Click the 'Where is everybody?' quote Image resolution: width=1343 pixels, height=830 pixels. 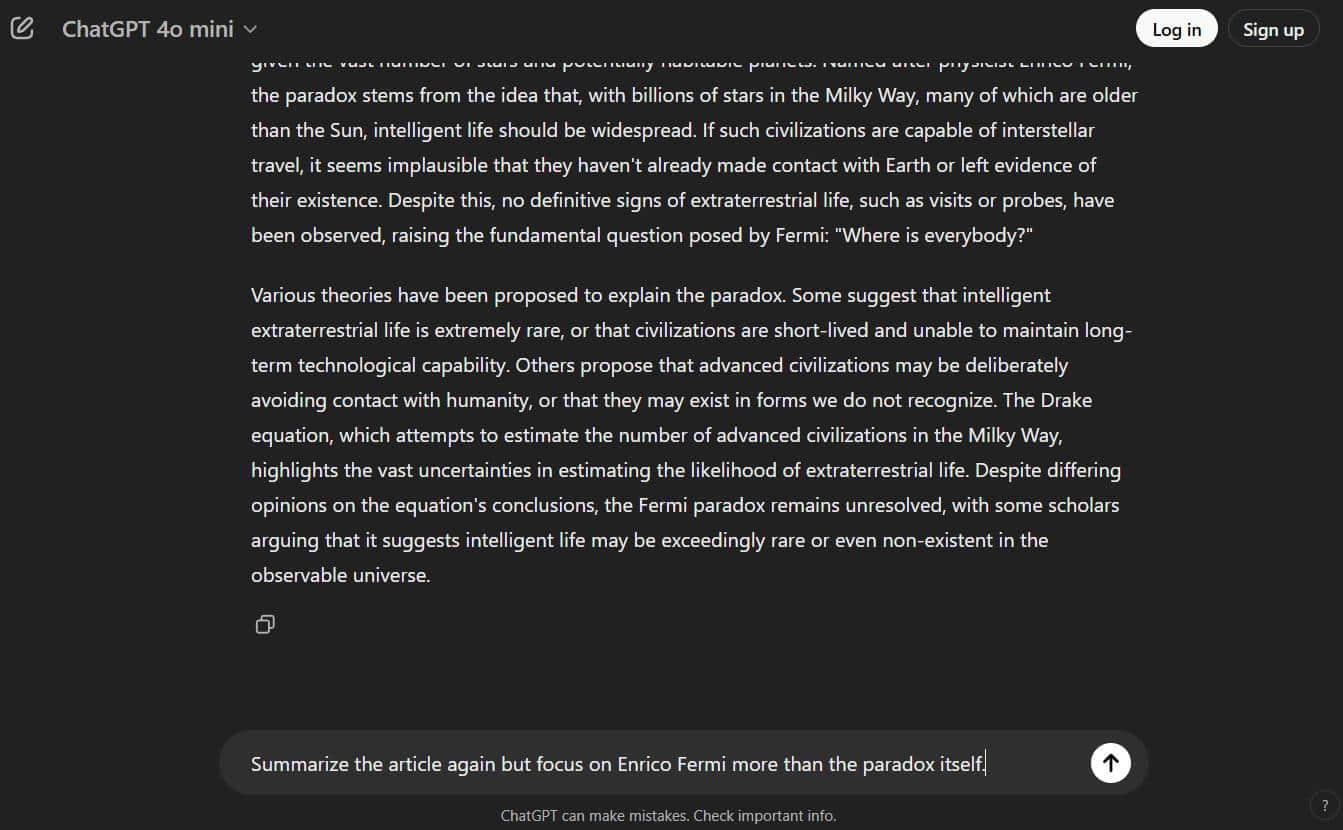point(938,235)
